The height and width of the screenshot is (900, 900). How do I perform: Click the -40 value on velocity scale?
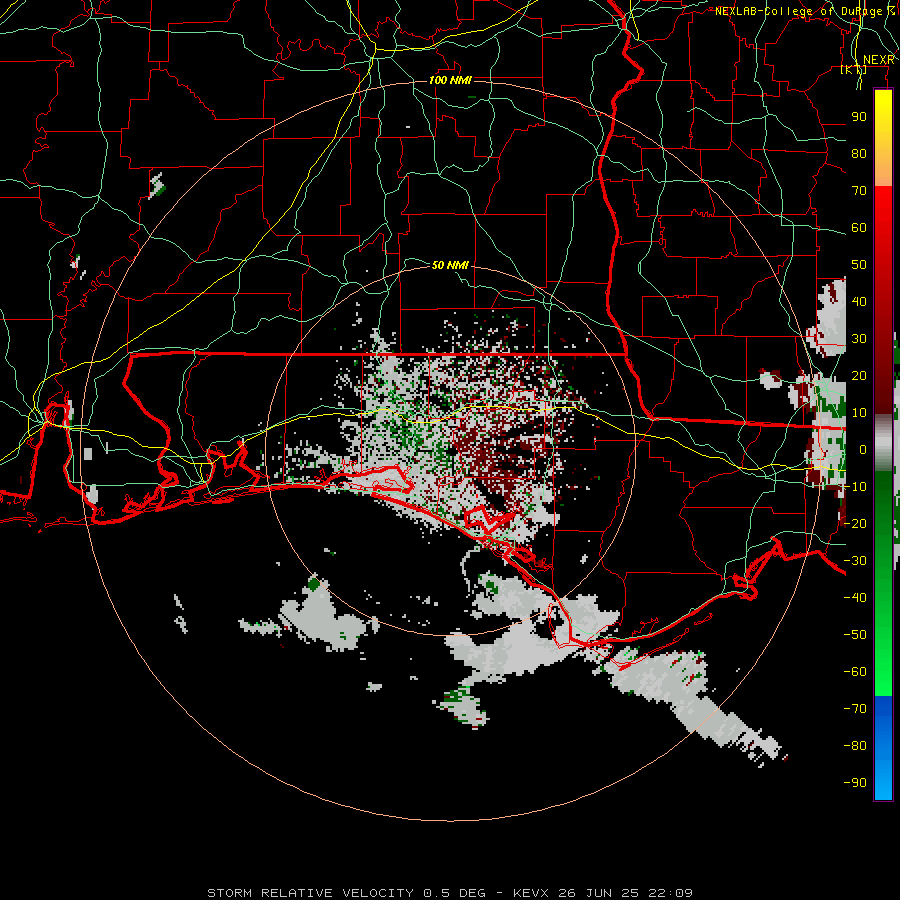coord(855,598)
